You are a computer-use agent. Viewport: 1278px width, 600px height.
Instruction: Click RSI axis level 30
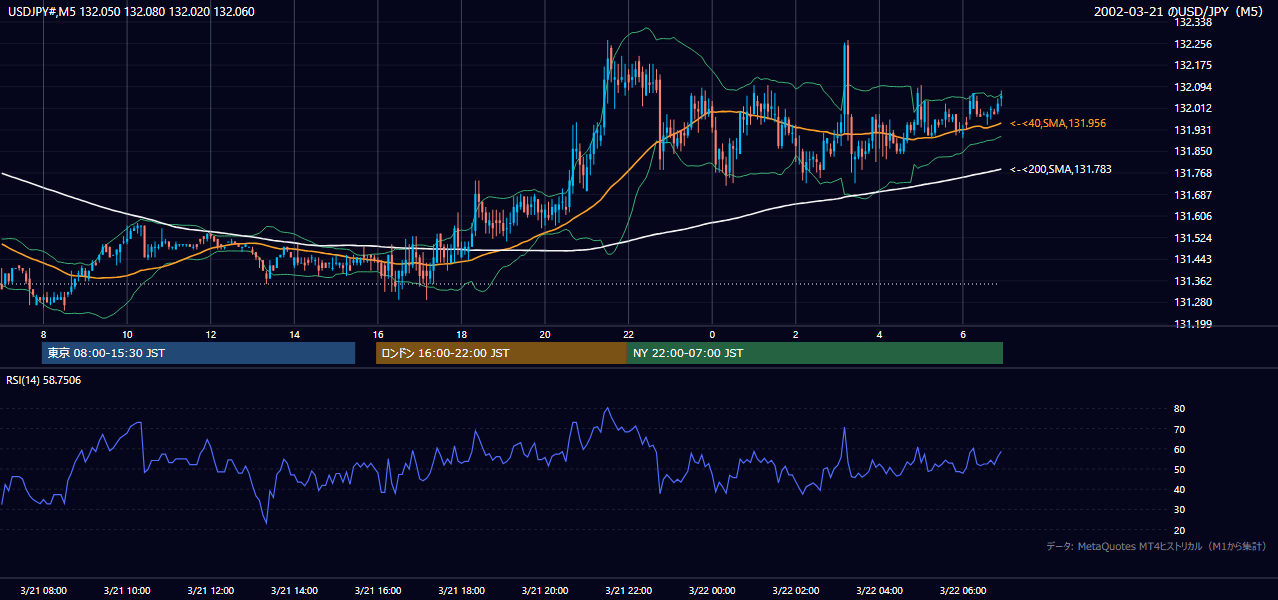tap(1180, 510)
